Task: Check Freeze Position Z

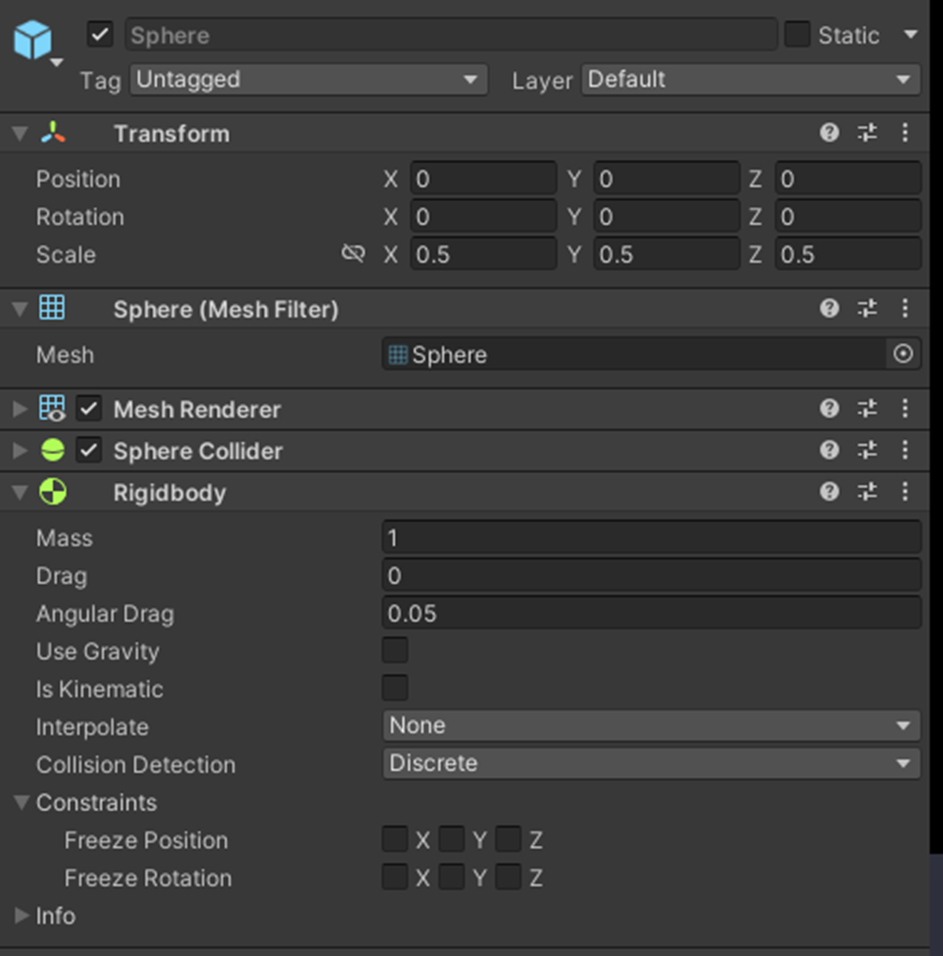Action: pyautogui.click(x=508, y=839)
